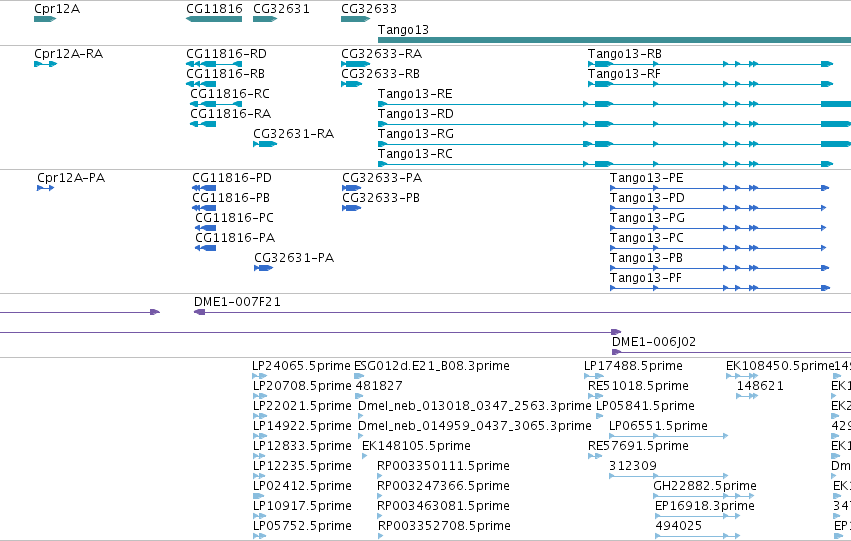Select feature 481827

coord(379,386)
